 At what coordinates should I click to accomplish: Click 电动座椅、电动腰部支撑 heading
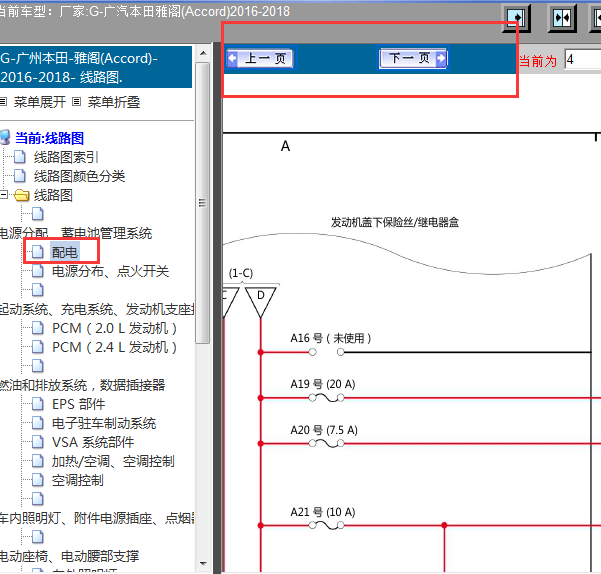(69, 556)
